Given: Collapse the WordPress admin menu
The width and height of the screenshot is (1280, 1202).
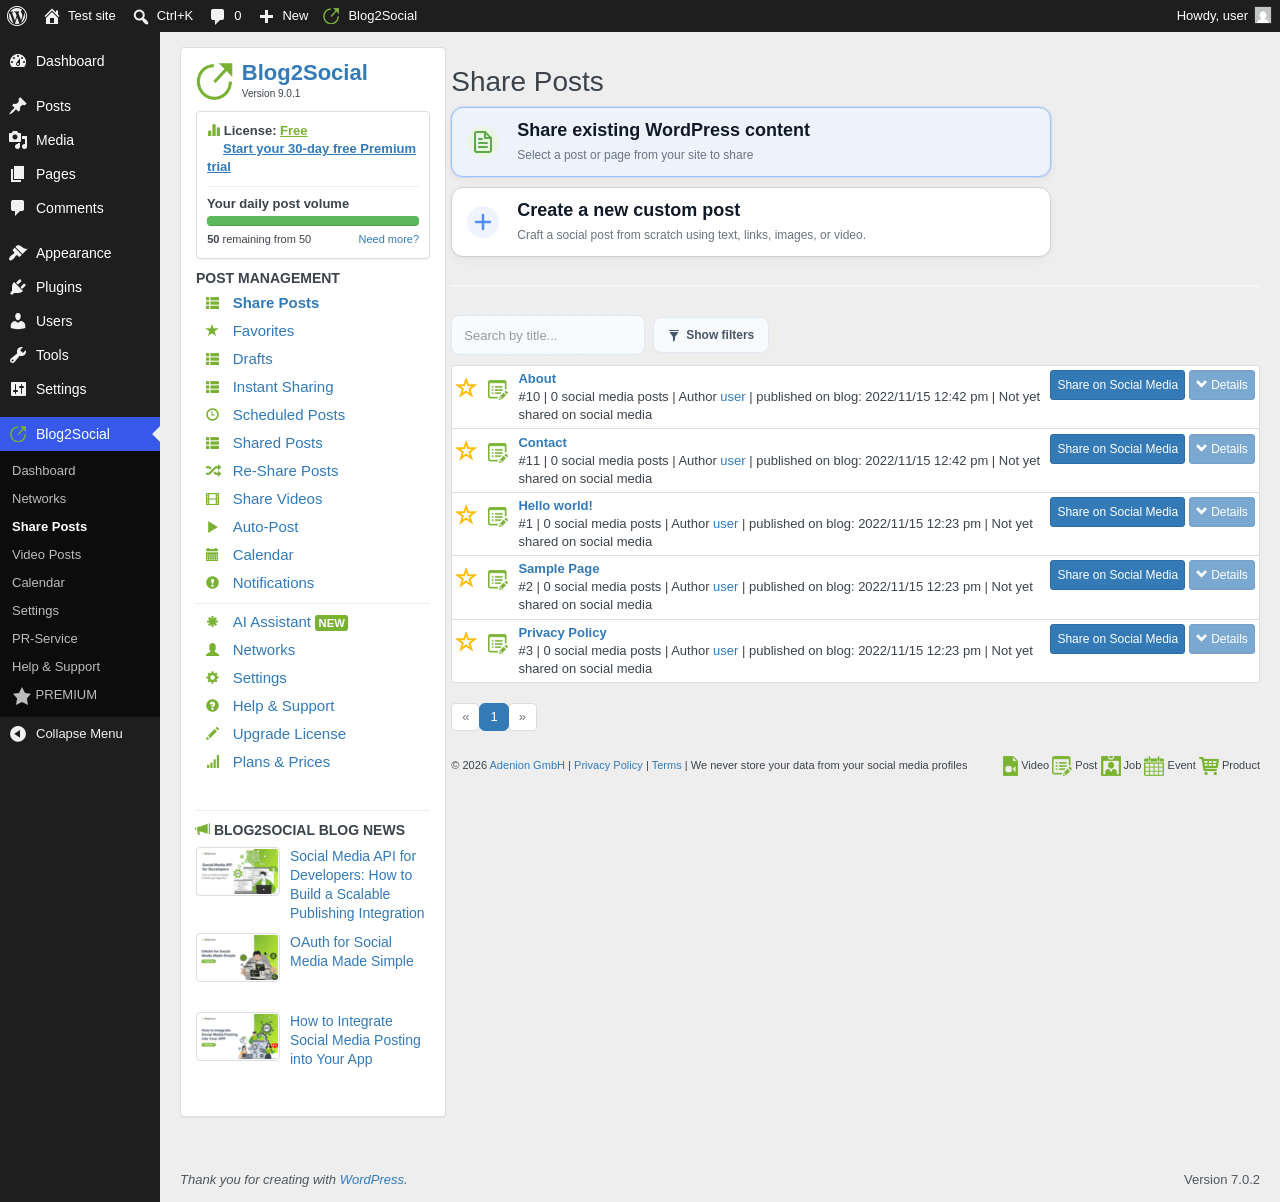Looking at the screenshot, I should pos(80,734).
